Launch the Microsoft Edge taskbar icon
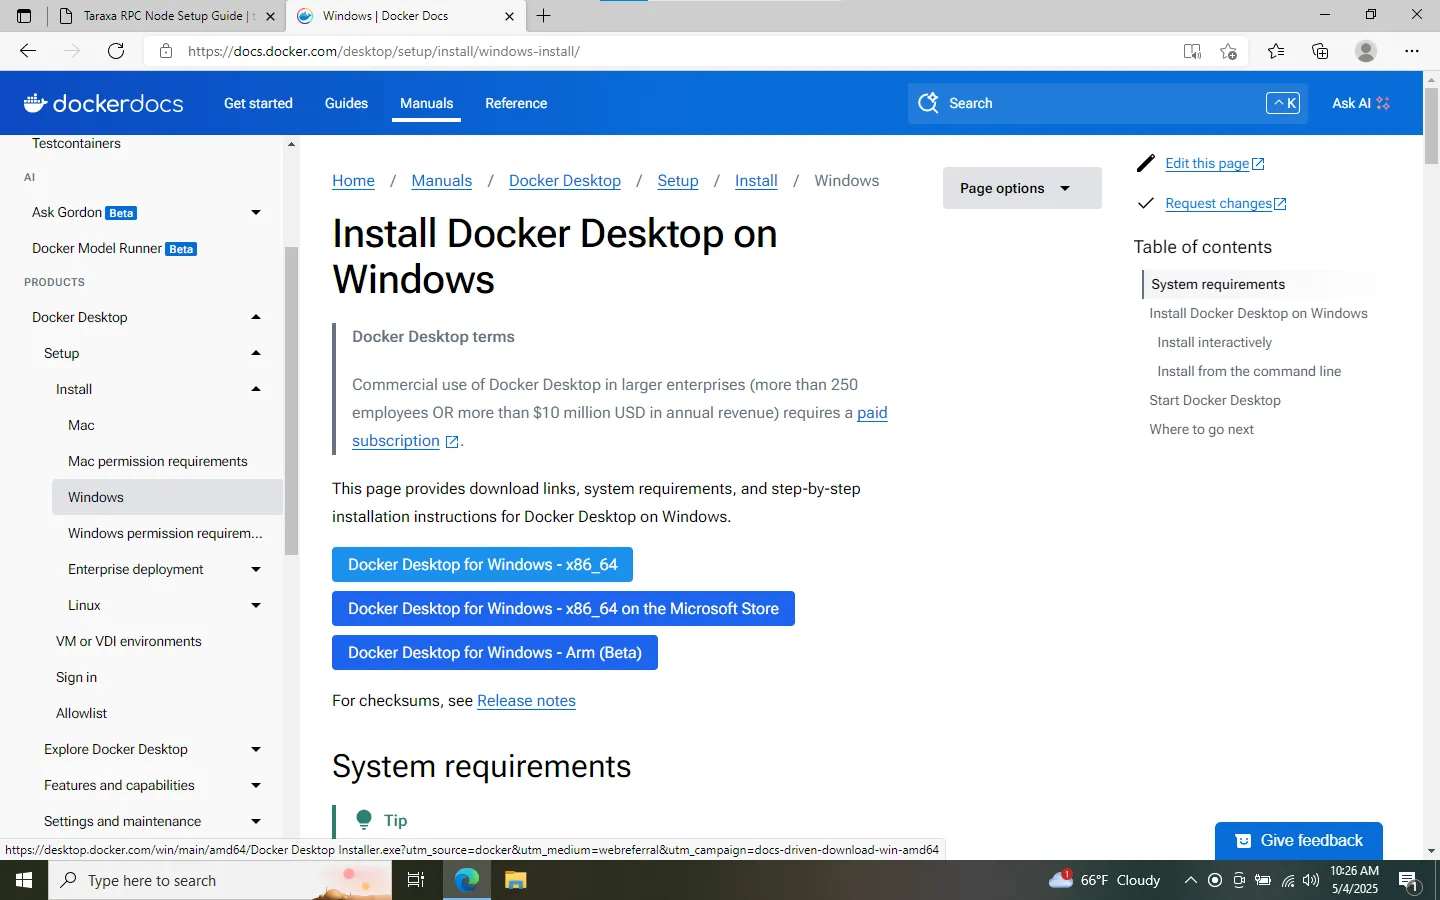 point(466,881)
